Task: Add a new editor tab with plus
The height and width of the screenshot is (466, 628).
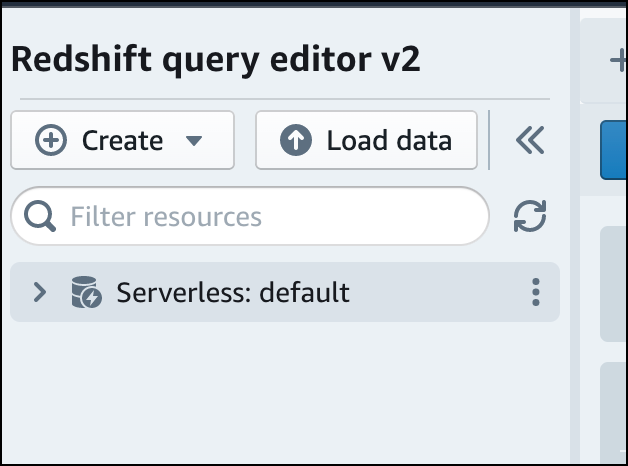Action: pos(617,62)
